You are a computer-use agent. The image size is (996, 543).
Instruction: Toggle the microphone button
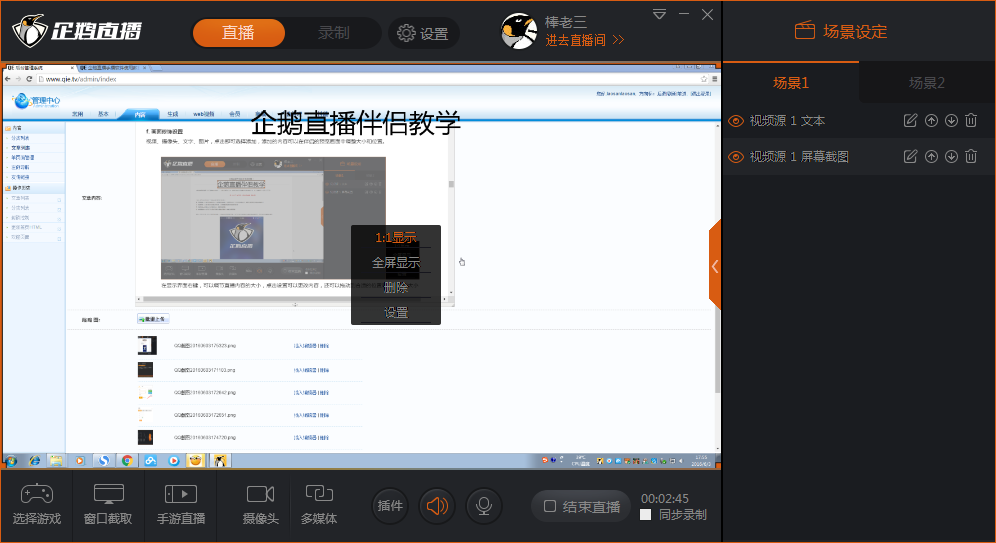[x=484, y=506]
